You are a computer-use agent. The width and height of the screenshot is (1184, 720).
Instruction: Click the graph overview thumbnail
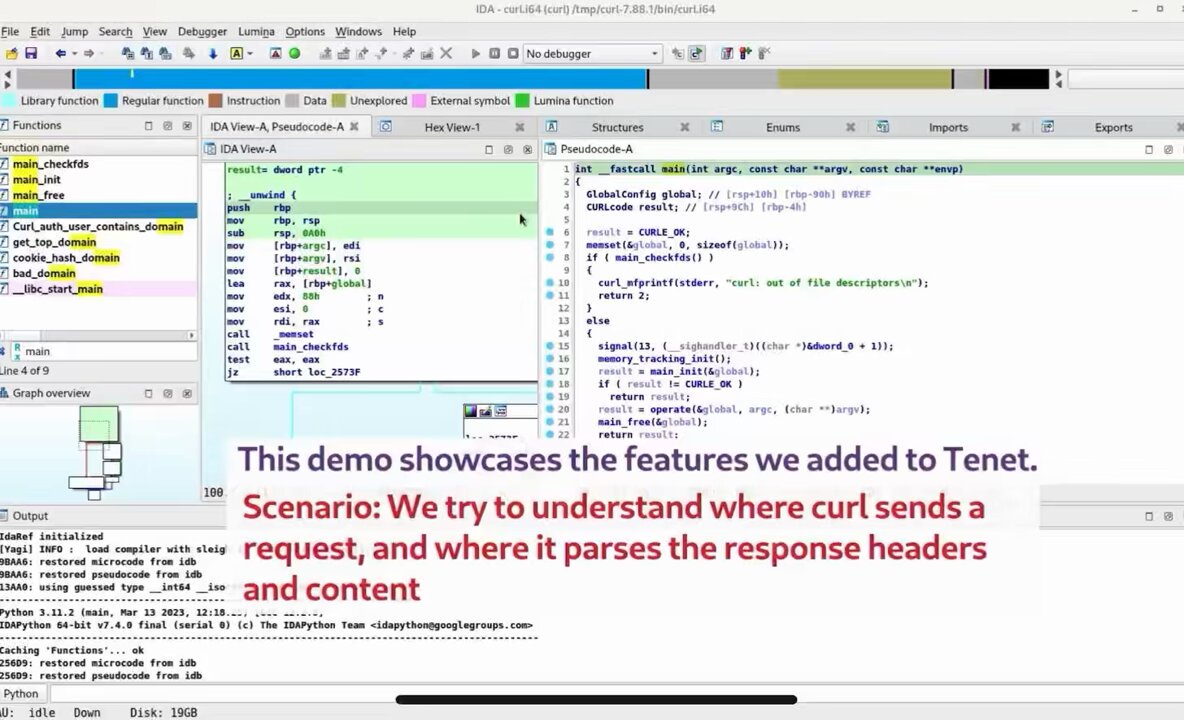pyautogui.click(x=98, y=451)
